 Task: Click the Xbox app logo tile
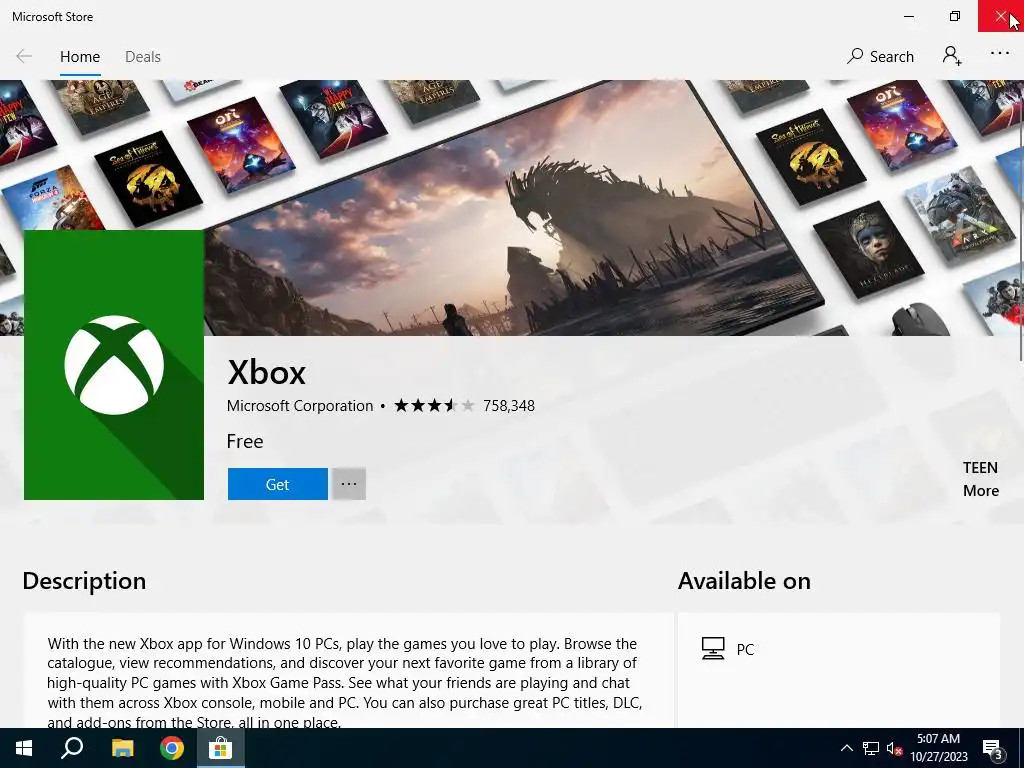point(114,365)
